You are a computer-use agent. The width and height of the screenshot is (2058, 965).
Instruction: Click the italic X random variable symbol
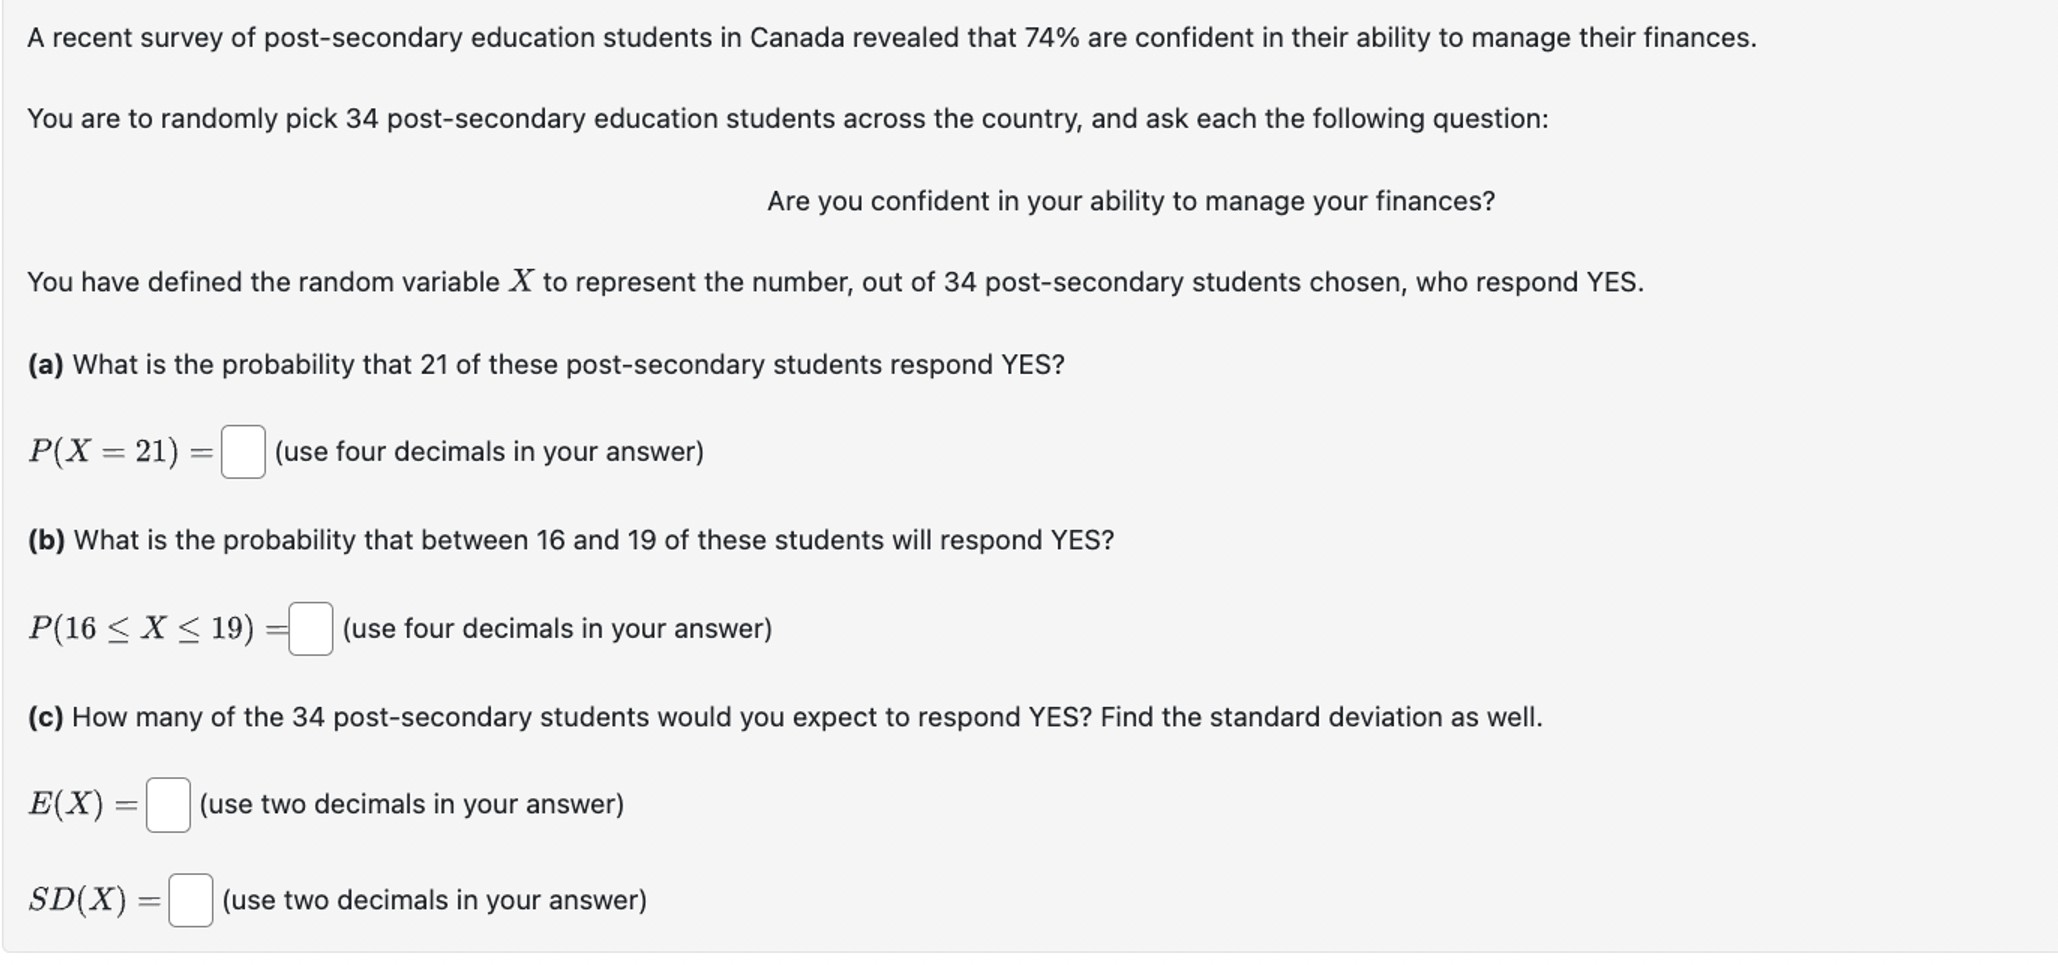click(x=521, y=282)
